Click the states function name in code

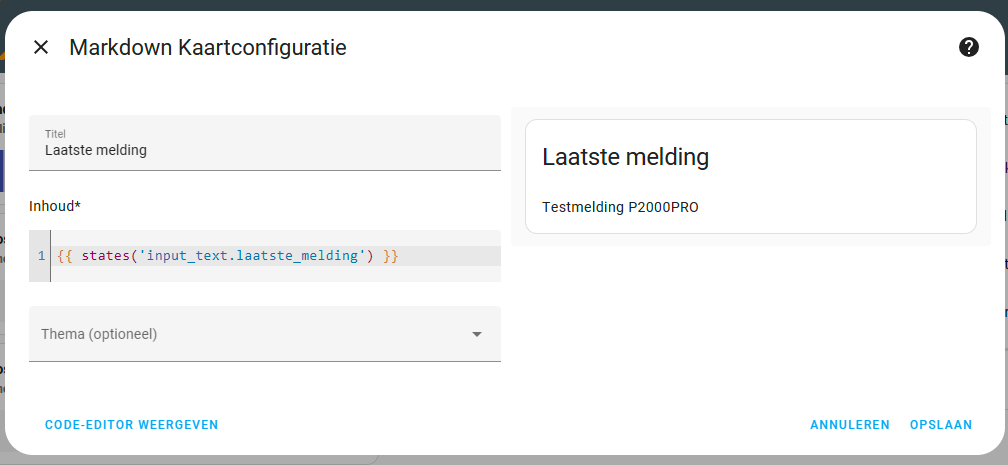pos(107,256)
